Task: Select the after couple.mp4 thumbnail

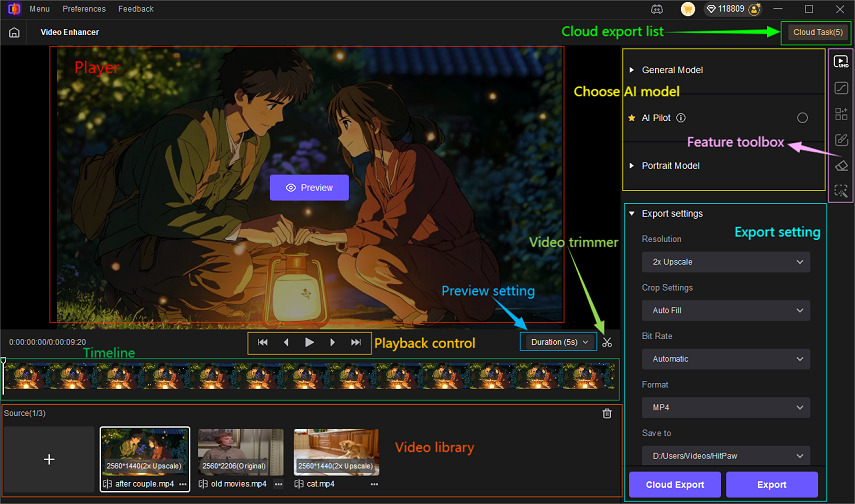Action: tap(144, 452)
